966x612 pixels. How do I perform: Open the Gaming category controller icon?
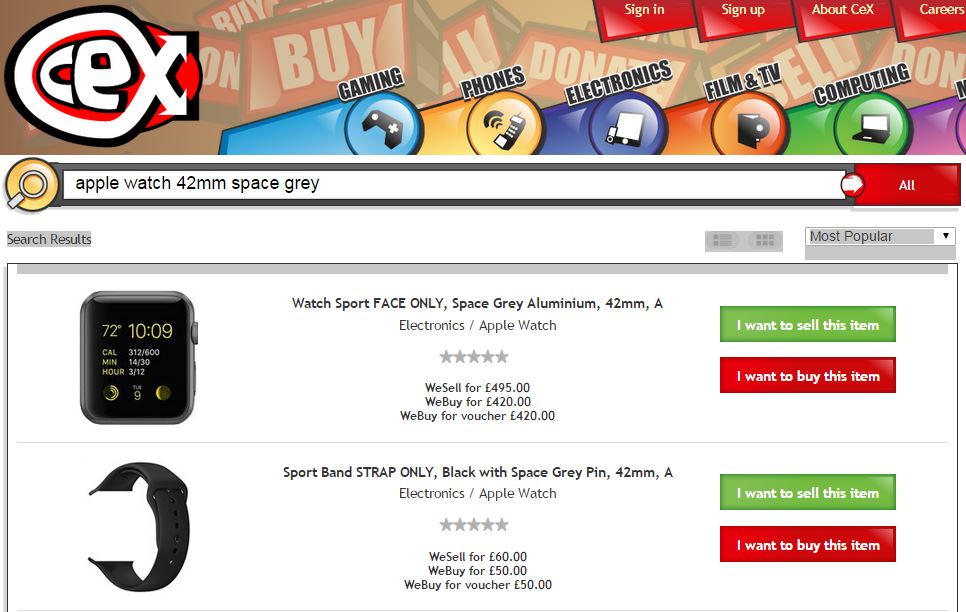coord(384,126)
